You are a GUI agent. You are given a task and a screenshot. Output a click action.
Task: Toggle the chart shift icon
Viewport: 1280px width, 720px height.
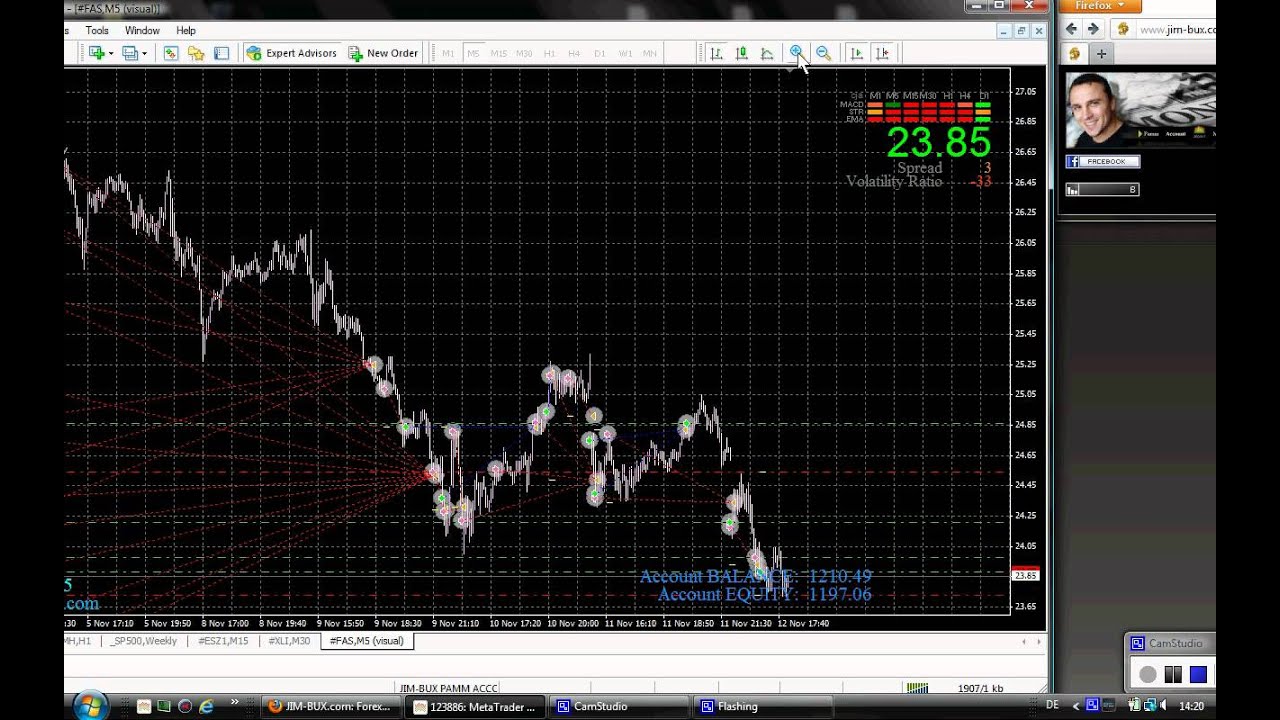pos(882,53)
